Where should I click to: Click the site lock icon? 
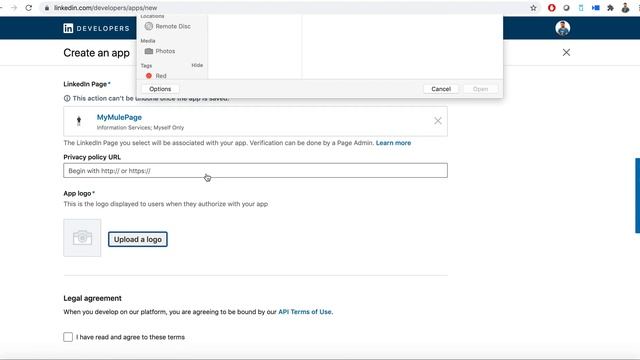click(x=47, y=8)
